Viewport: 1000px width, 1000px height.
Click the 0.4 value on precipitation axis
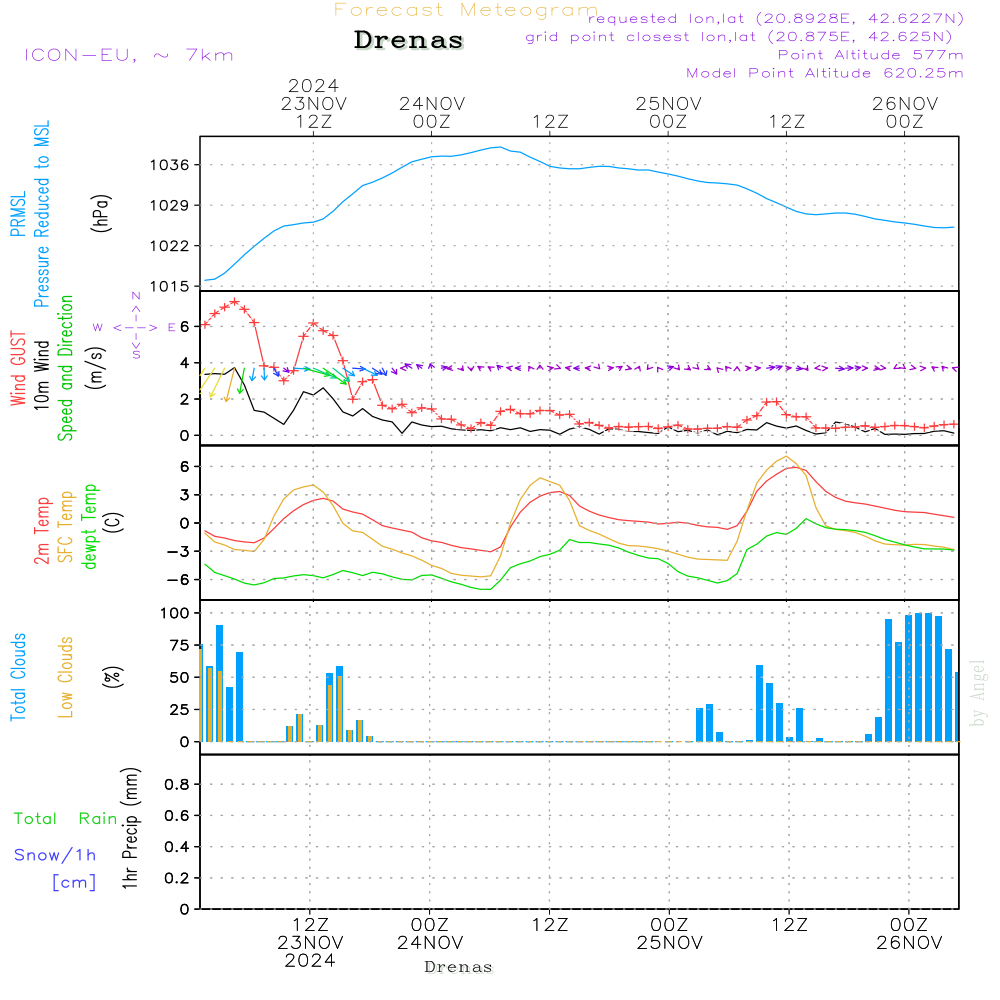coord(177,847)
